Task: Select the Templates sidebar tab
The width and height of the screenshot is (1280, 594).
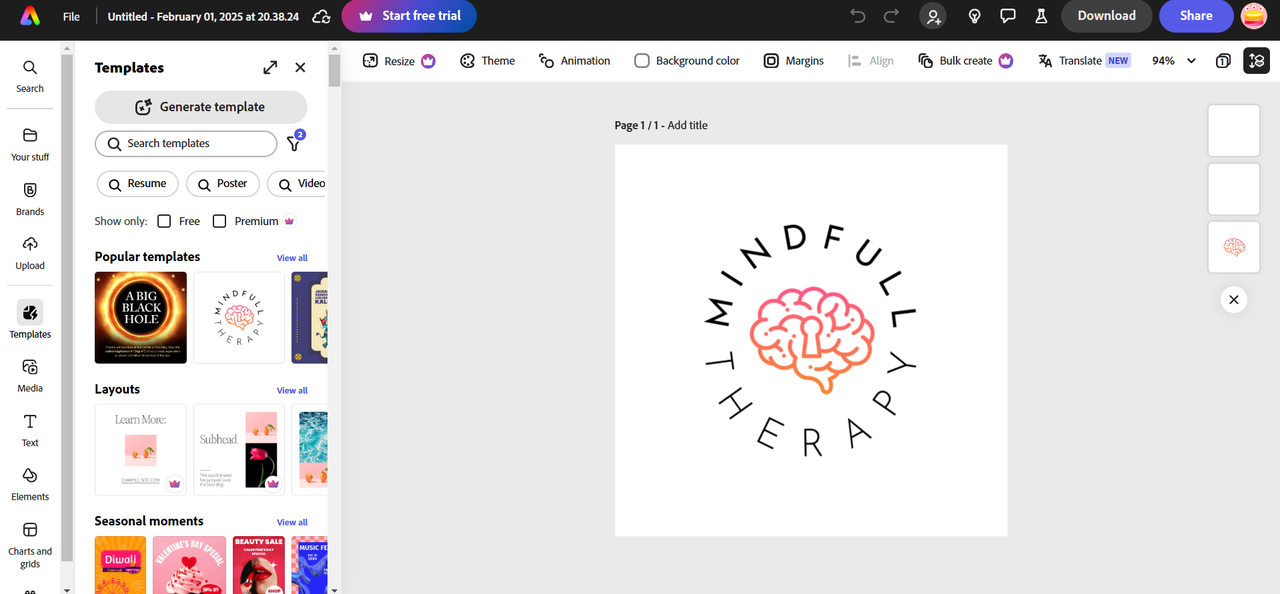Action: 30,320
